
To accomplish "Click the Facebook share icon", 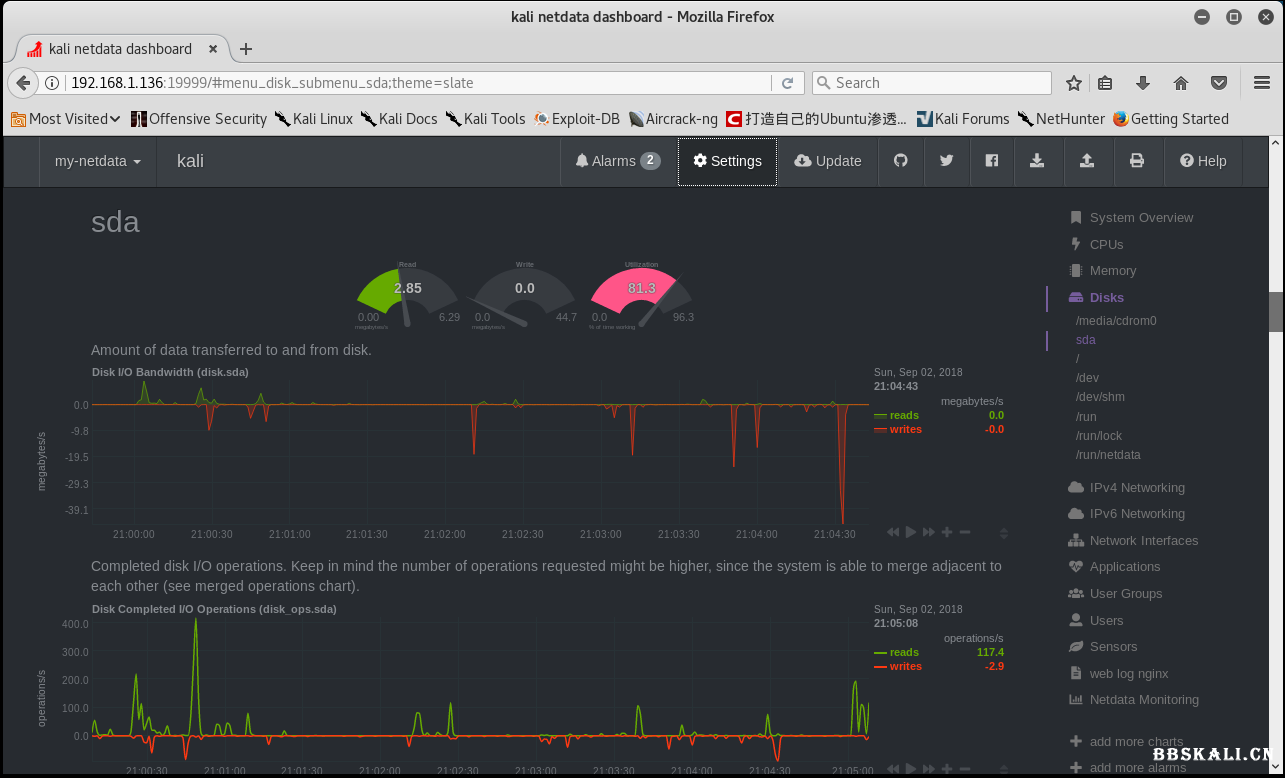I will click(992, 161).
